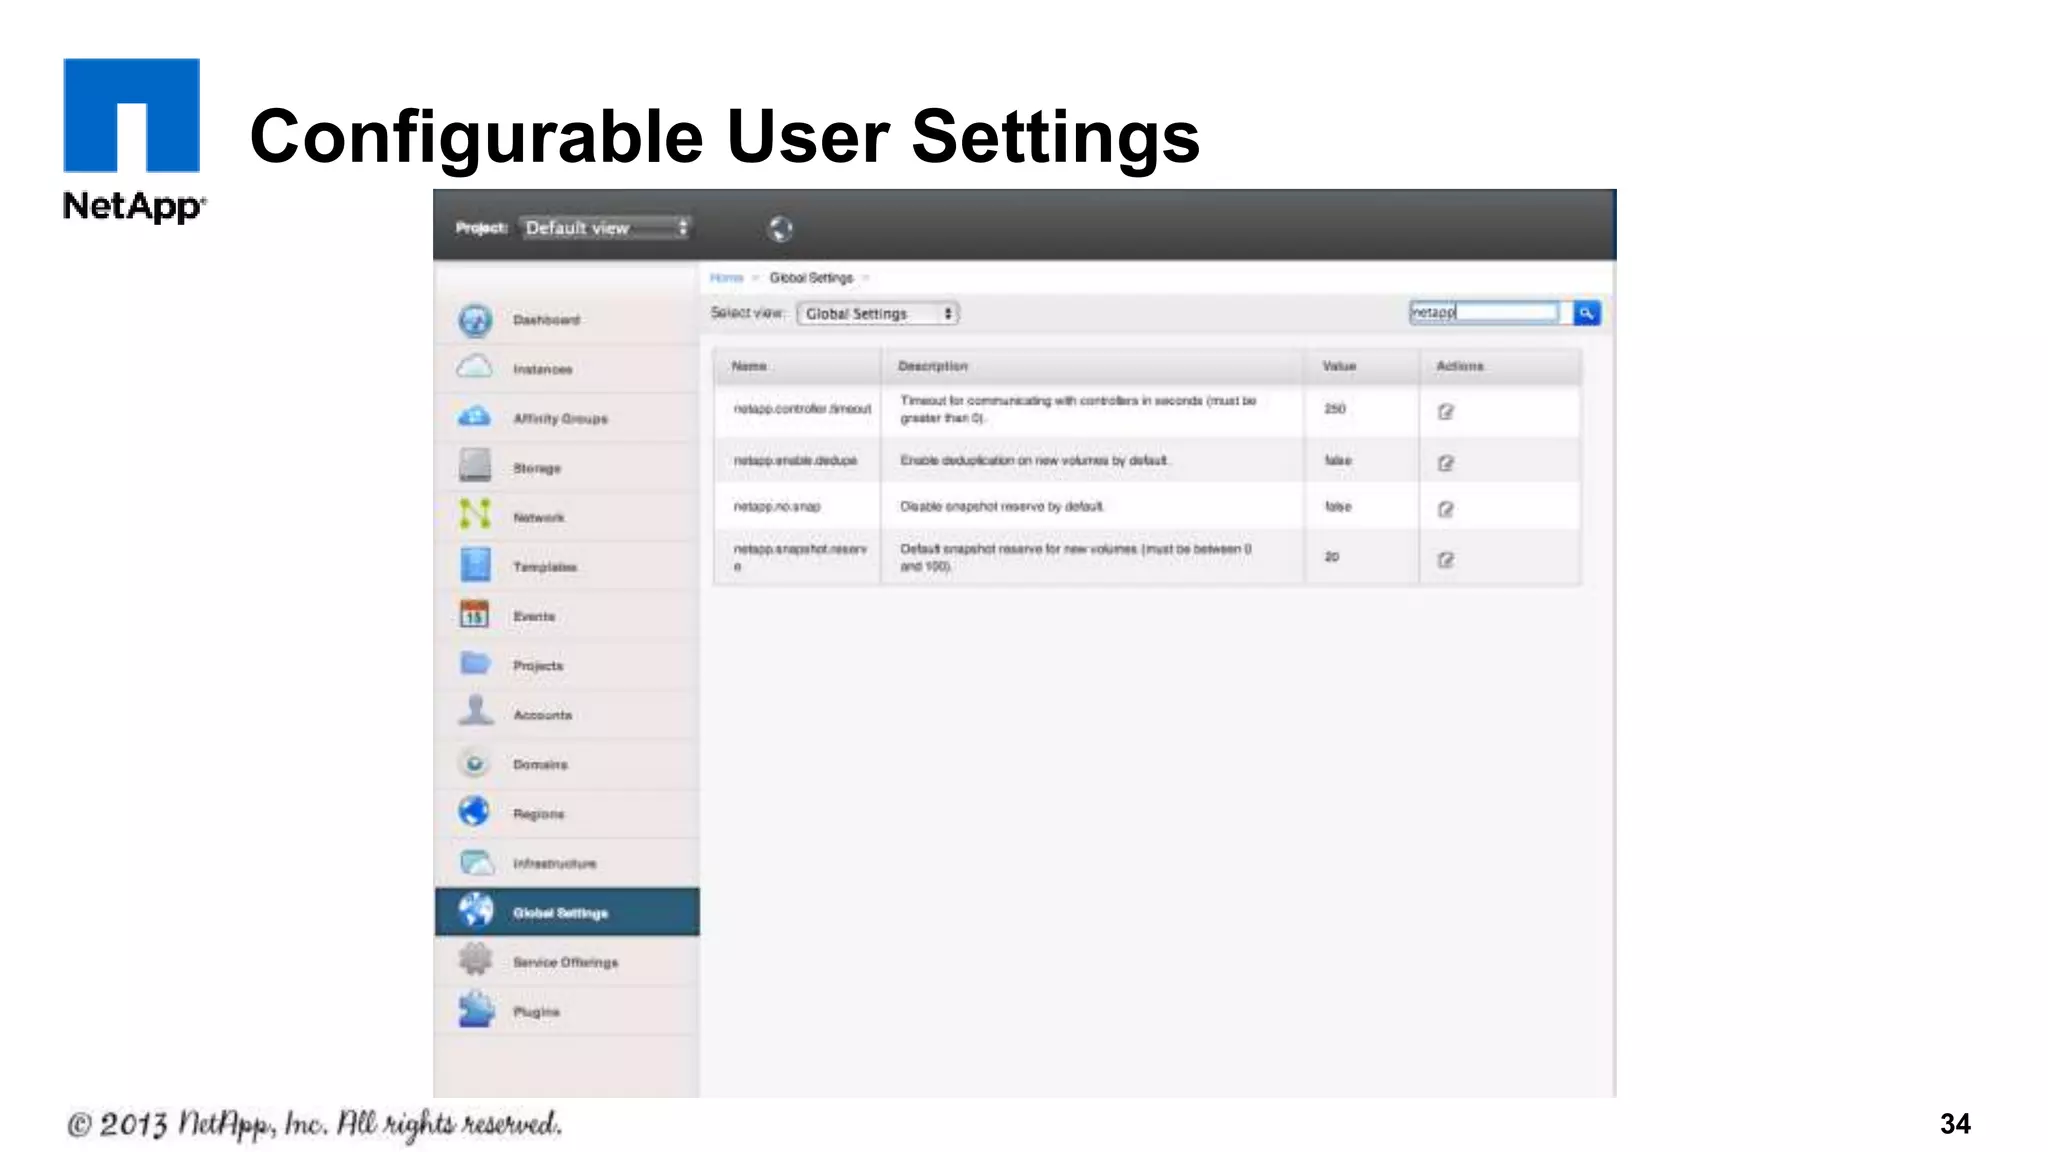
Task: Open the Templates icon
Action: [x=475, y=564]
